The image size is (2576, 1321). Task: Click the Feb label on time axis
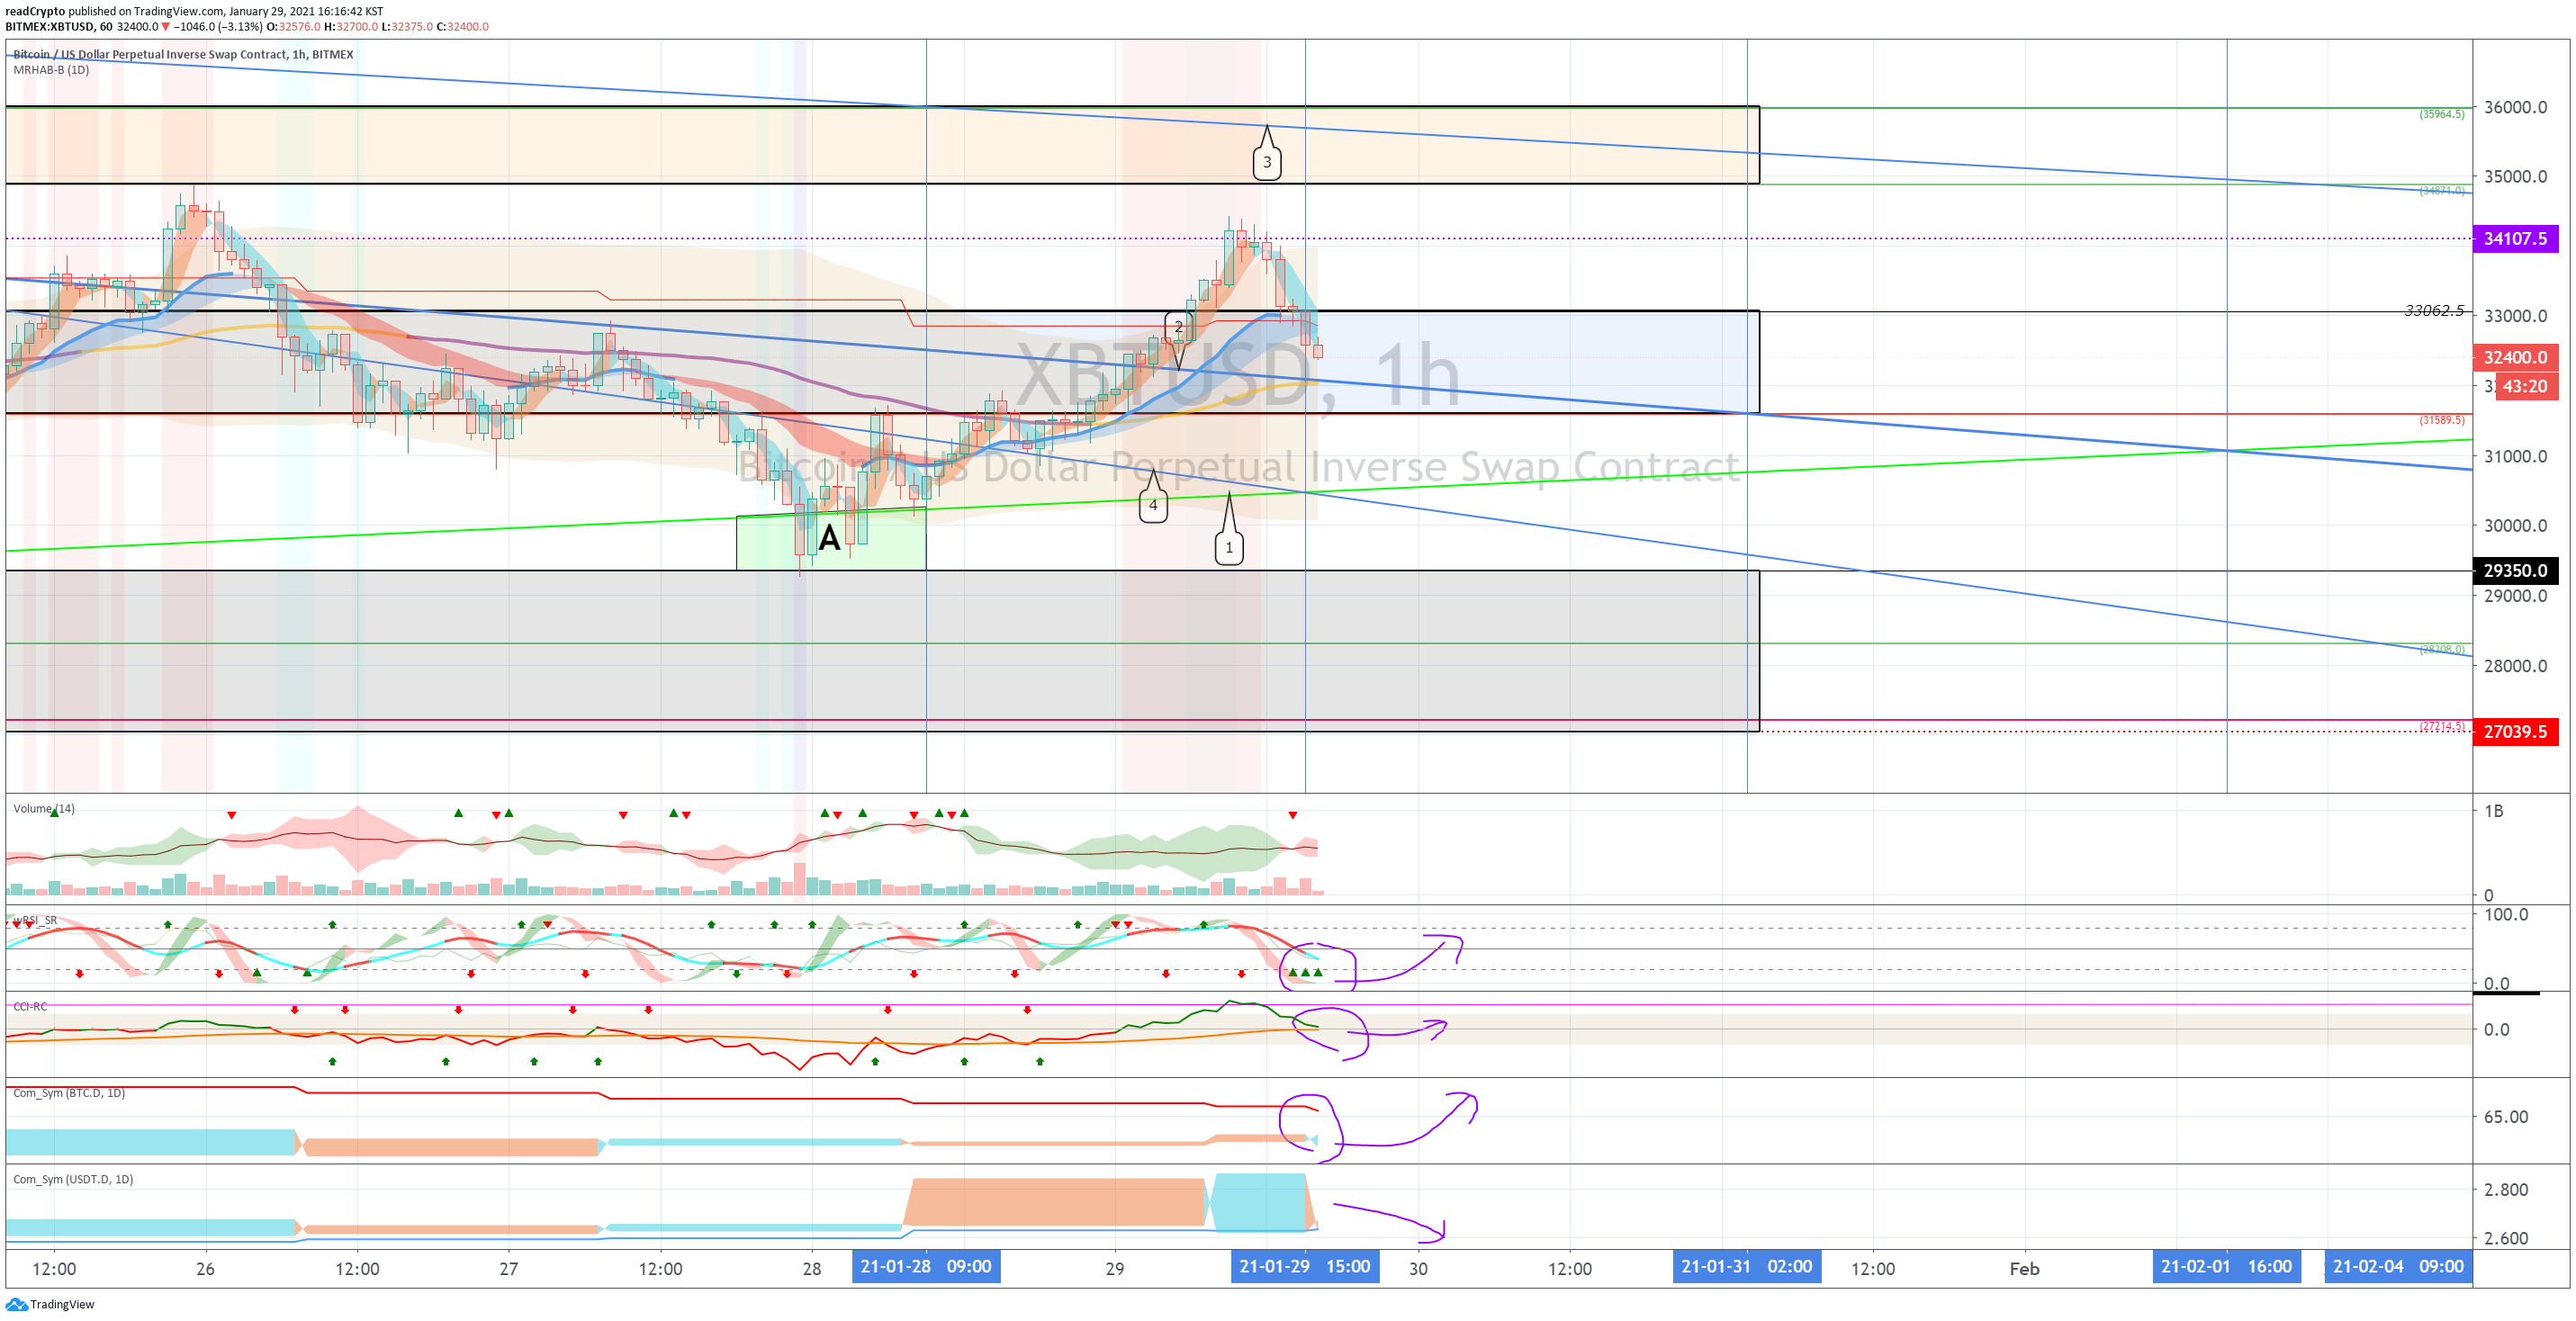coord(2024,1268)
